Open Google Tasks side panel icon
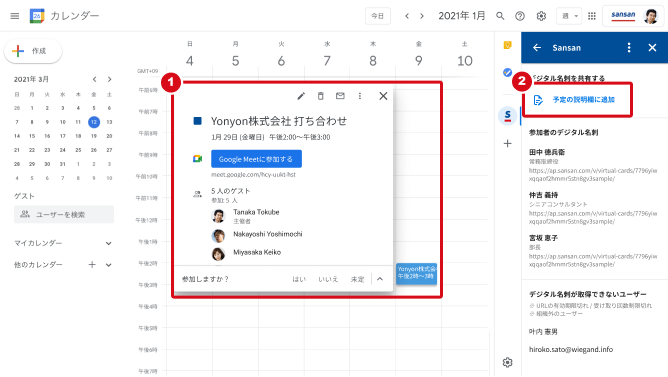 click(507, 73)
